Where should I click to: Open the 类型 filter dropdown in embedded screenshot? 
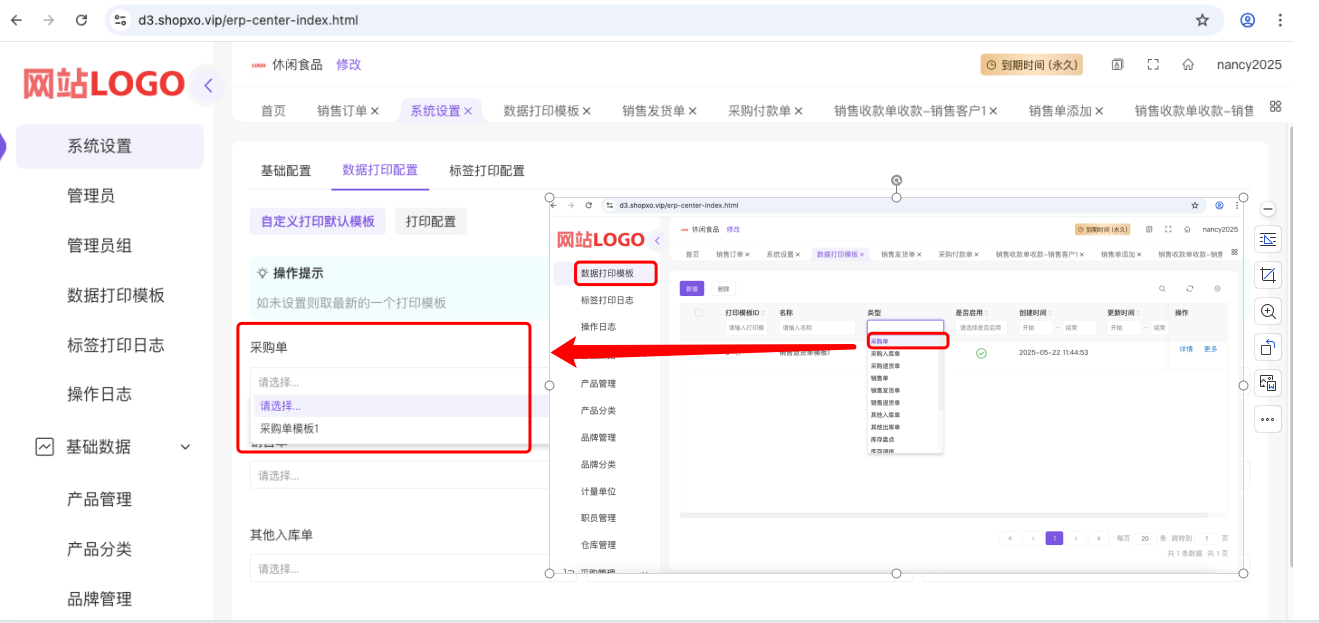tap(905, 327)
